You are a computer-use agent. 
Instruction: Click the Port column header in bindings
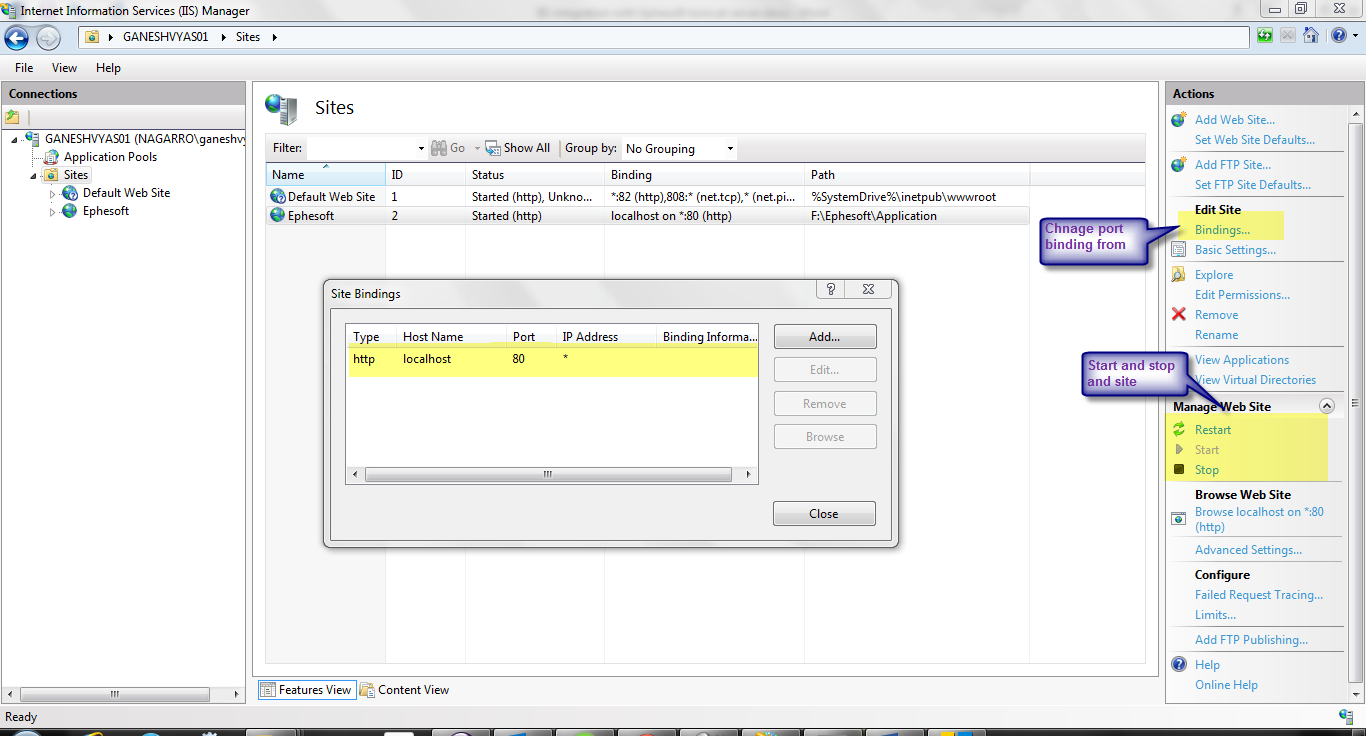pyautogui.click(x=530, y=337)
